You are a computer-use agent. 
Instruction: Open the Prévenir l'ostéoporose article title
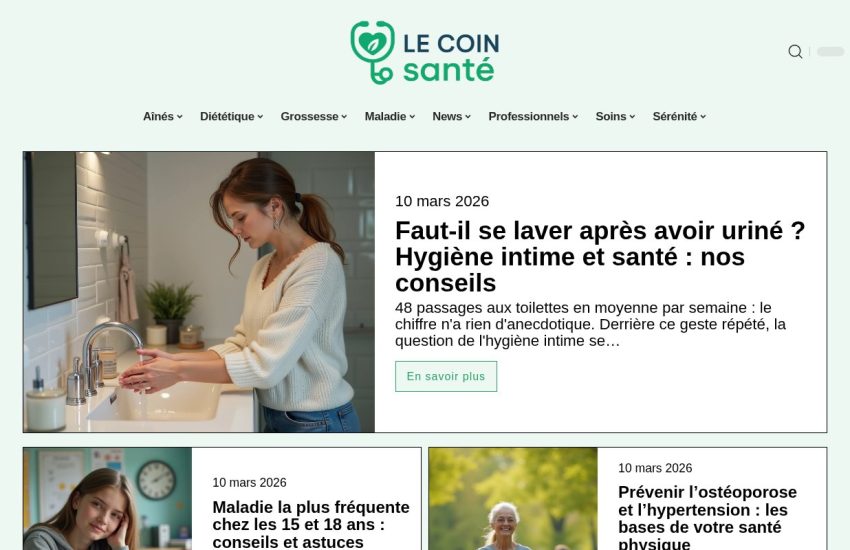707,517
